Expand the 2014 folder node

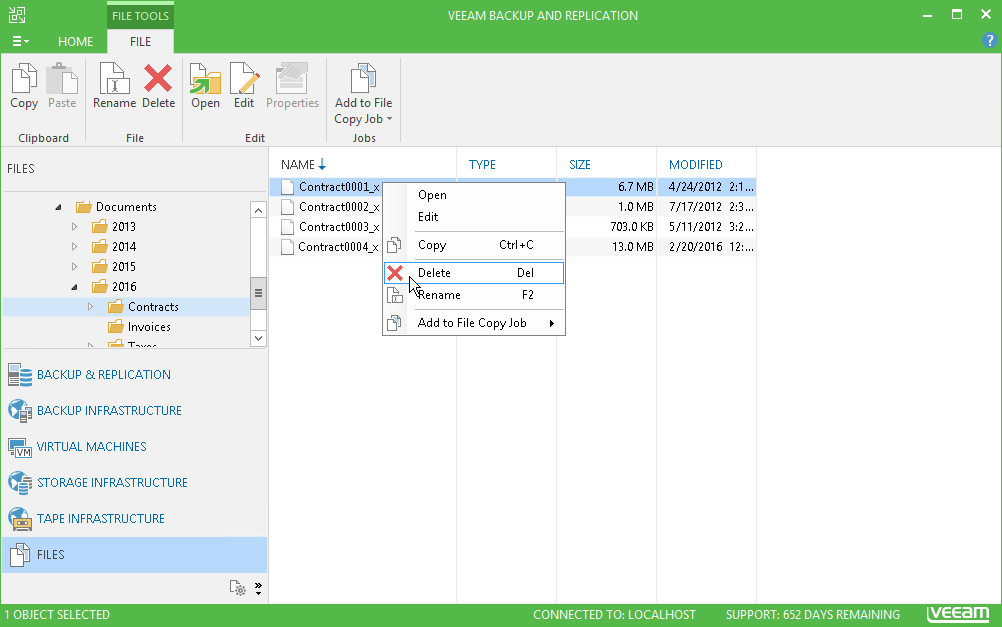(x=74, y=247)
